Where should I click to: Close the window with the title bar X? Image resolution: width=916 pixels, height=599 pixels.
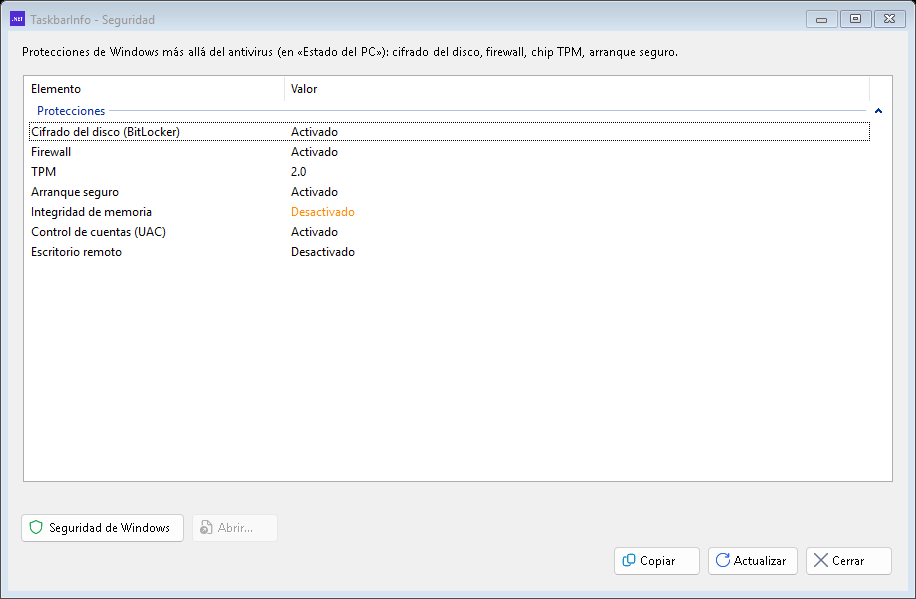pyautogui.click(x=889, y=19)
